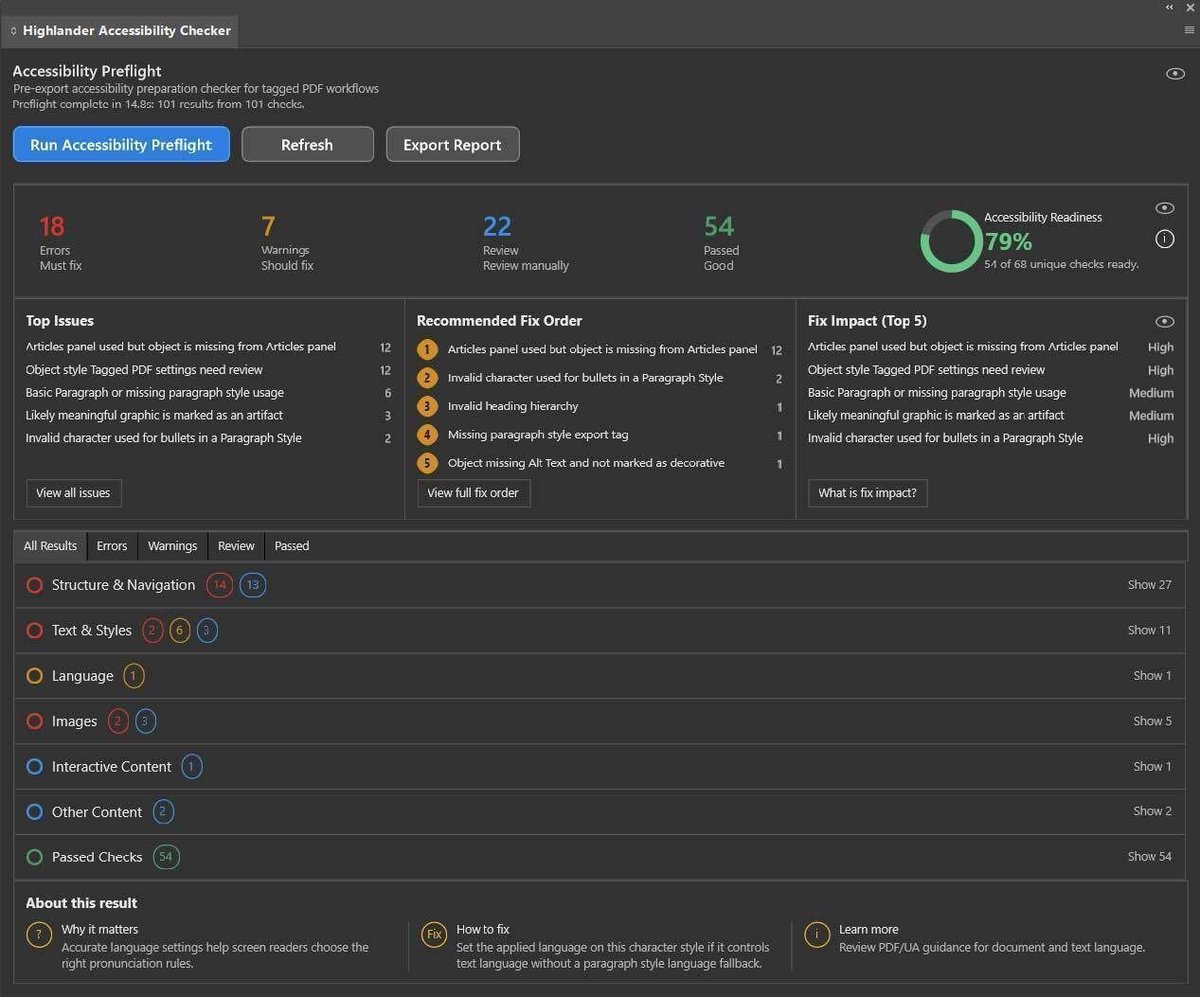The image size is (1200, 997).
Task: Click the orange 1 badge on Language
Action: coord(134,676)
